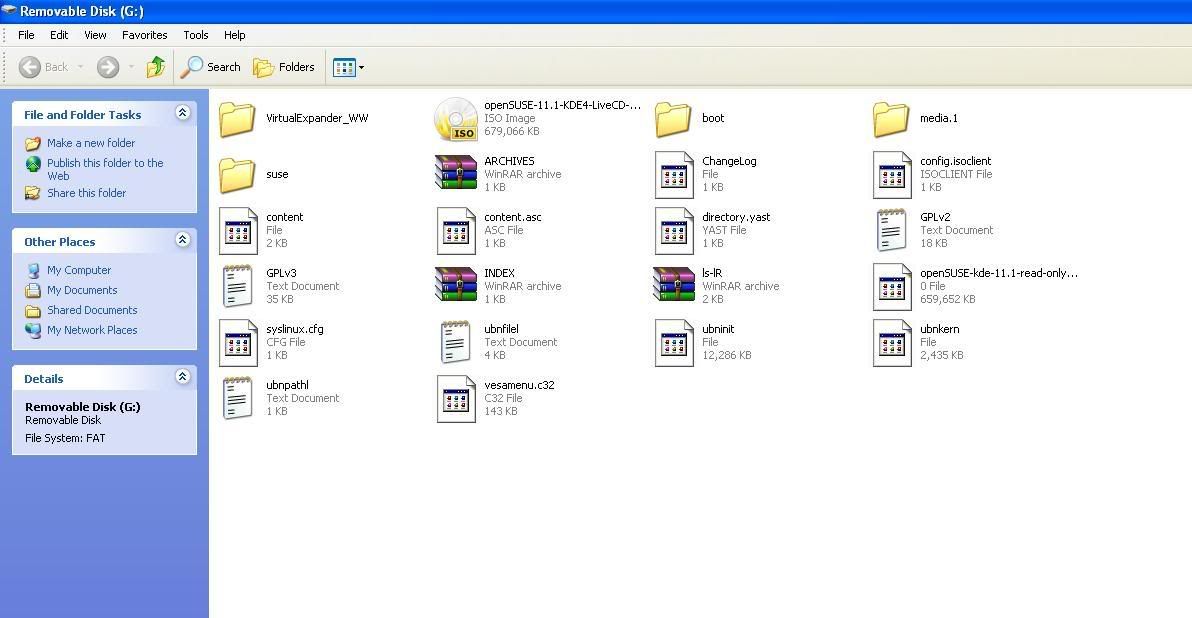The image size is (1192, 618).
Task: Collapse the File and Folder Tasks panel
Action: coord(182,113)
